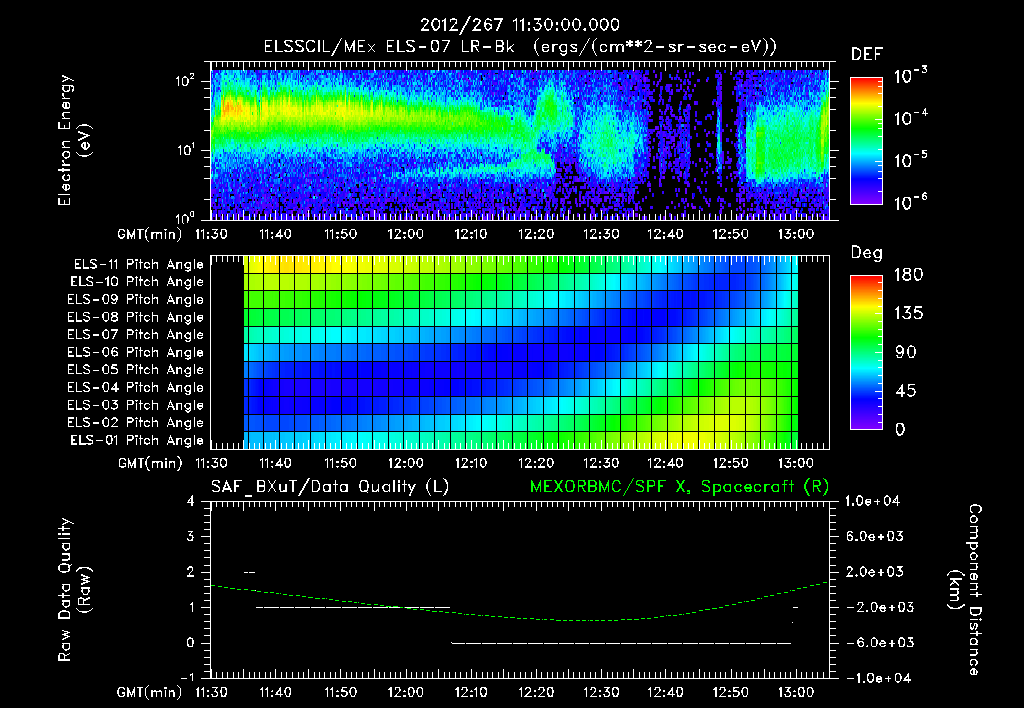Click the DEF legend title

867,55
